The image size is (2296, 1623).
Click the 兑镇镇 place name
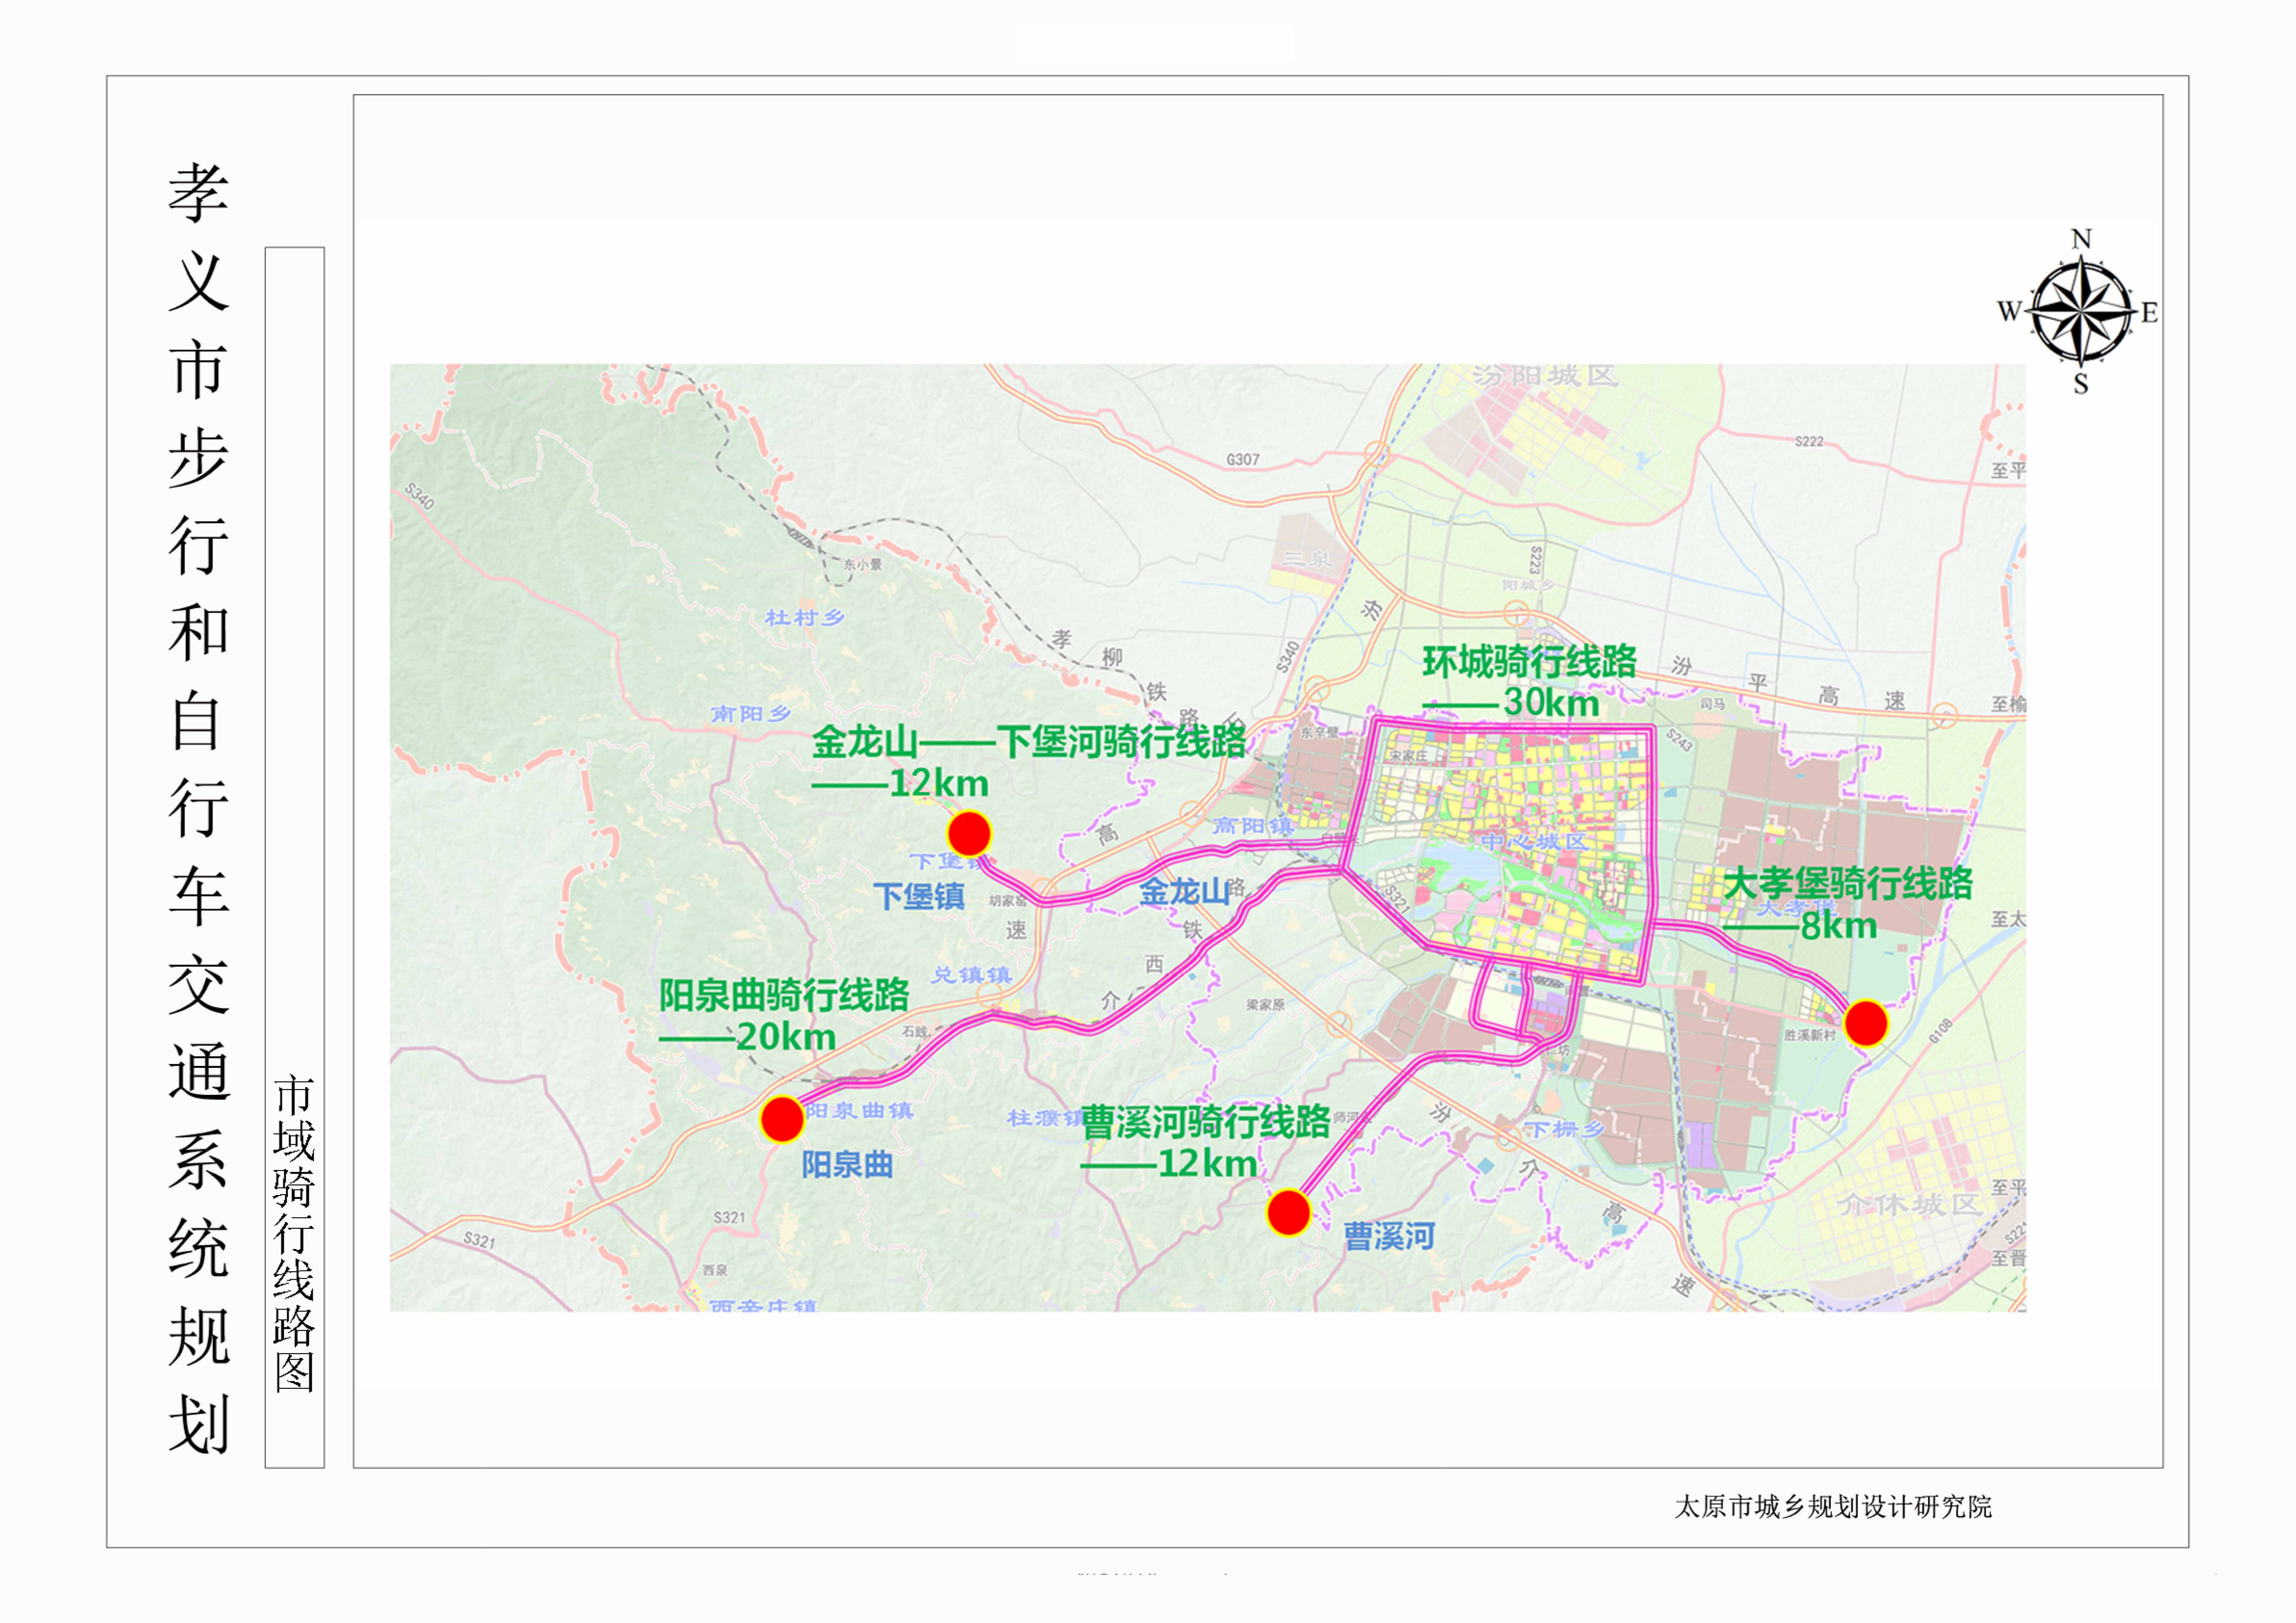click(x=972, y=975)
